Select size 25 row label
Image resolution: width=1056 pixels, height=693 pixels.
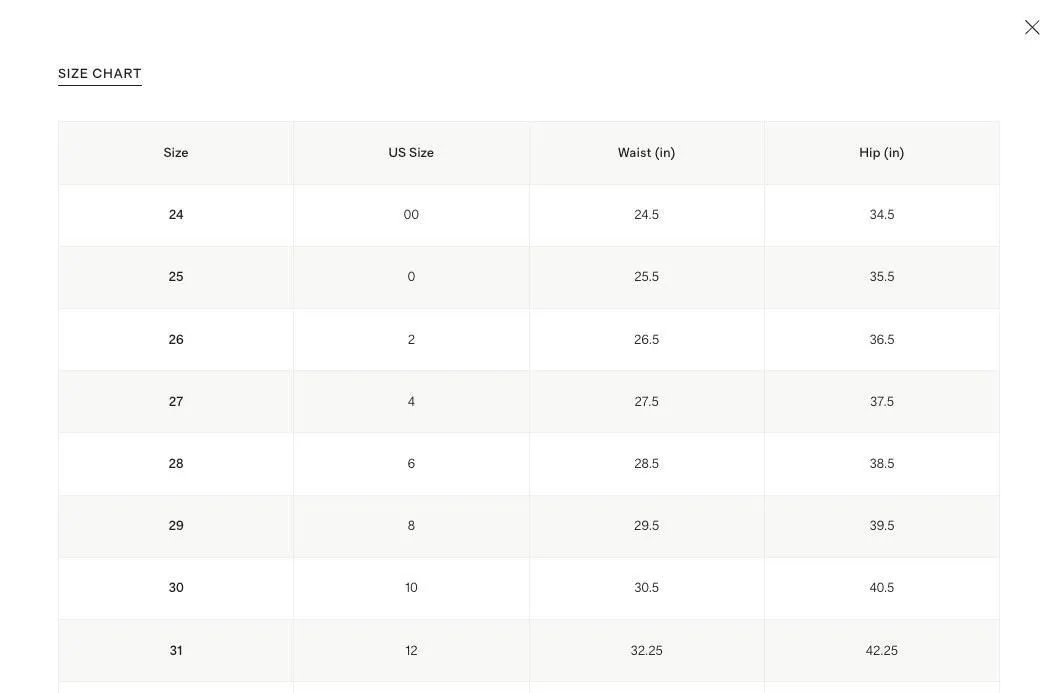[x=176, y=277]
